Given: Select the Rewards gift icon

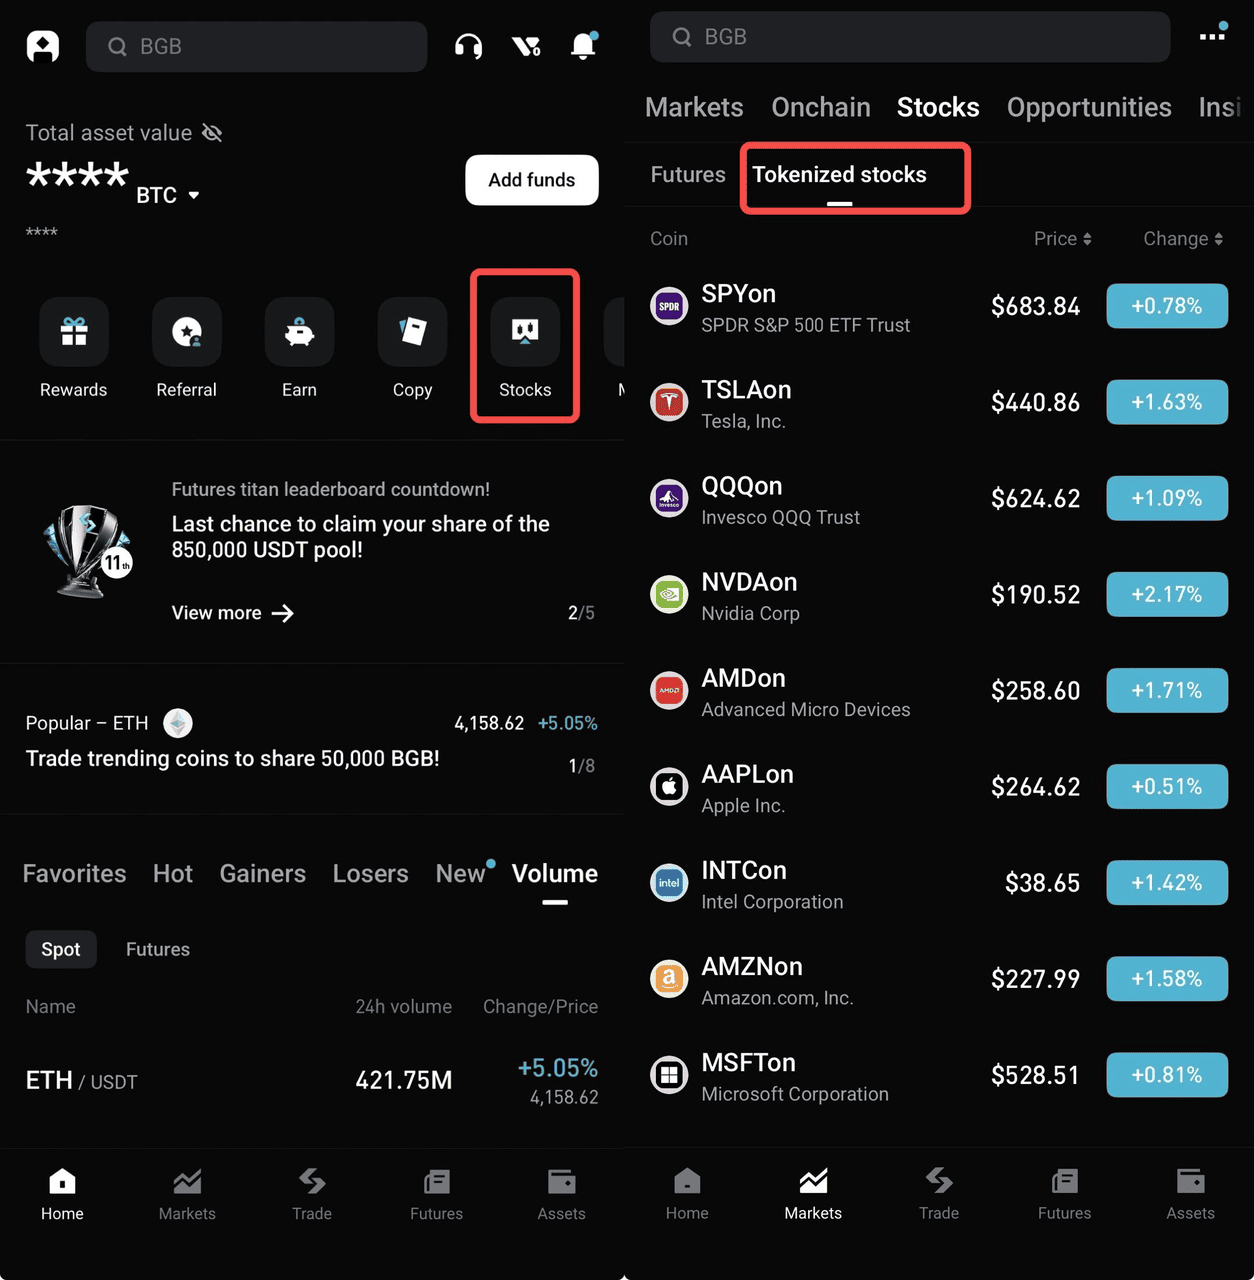Looking at the screenshot, I should (x=73, y=332).
